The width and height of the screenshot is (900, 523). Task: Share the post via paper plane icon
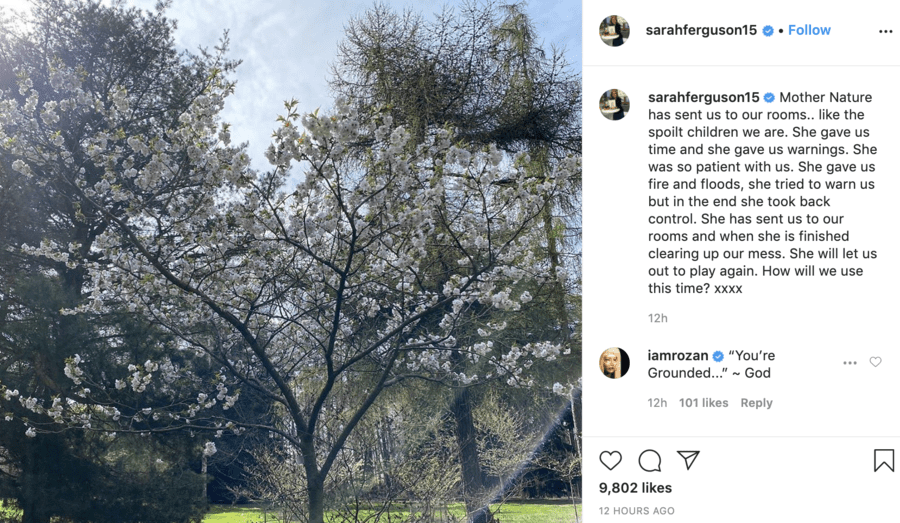coord(688,459)
